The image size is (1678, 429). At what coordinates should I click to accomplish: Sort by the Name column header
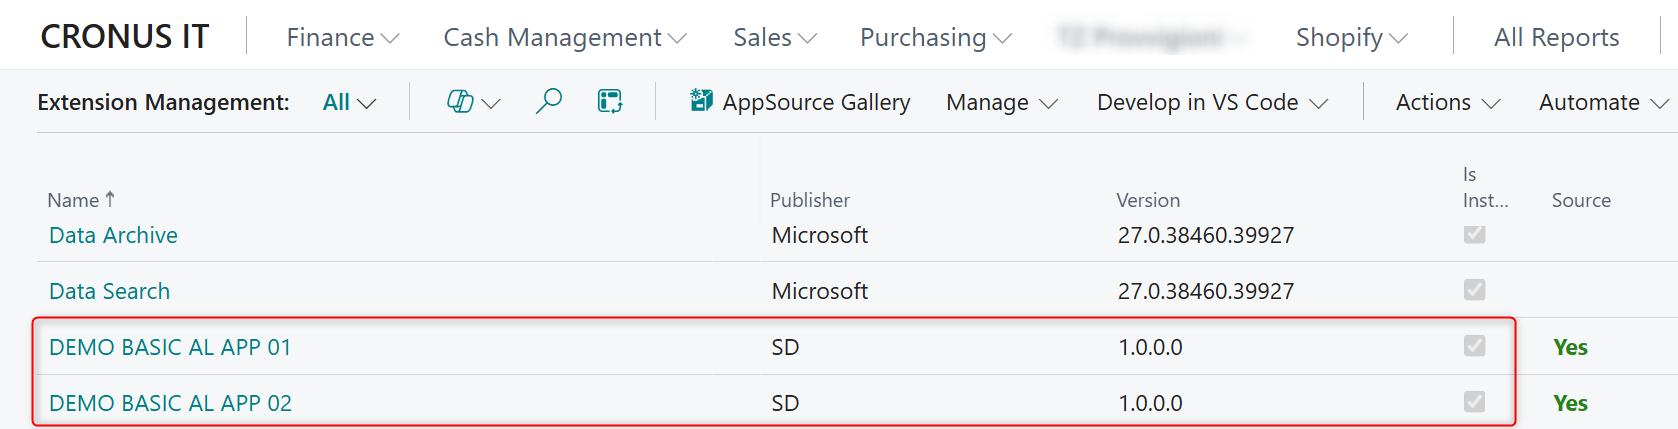(x=74, y=200)
